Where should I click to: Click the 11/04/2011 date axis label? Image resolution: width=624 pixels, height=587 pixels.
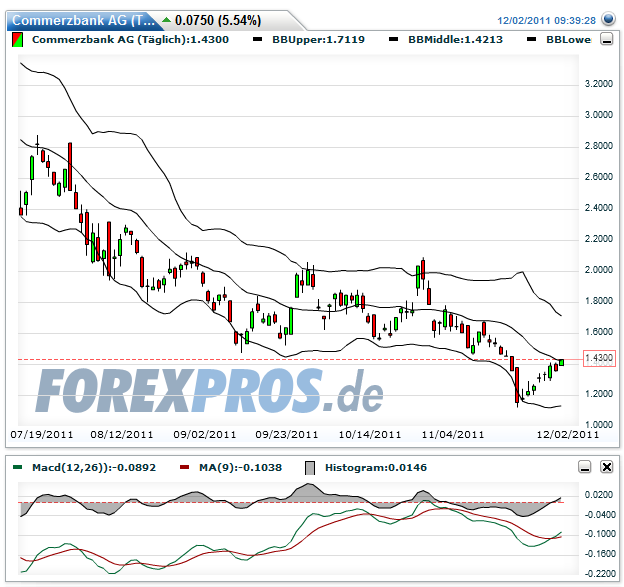tap(453, 434)
